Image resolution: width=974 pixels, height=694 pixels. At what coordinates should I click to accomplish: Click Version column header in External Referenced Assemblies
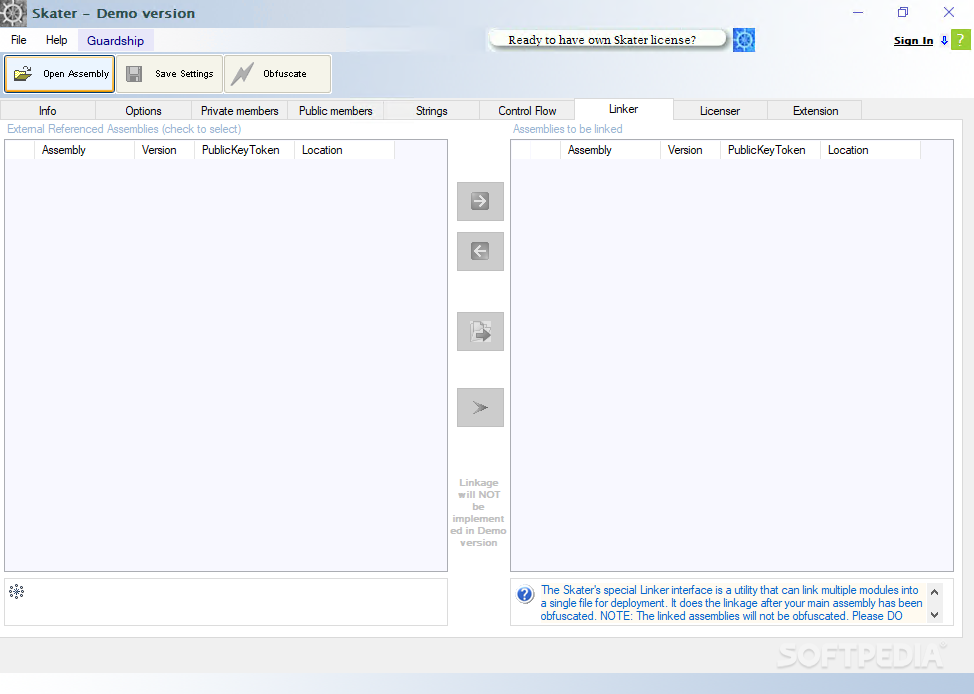(165, 150)
